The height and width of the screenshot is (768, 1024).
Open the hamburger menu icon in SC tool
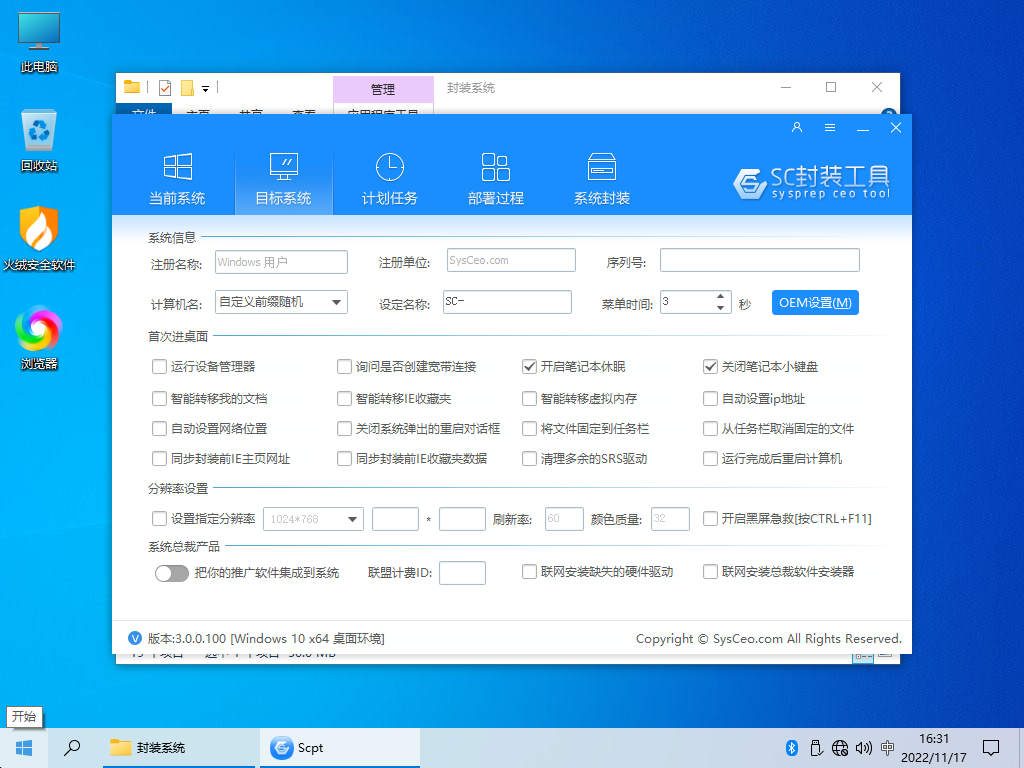point(830,127)
